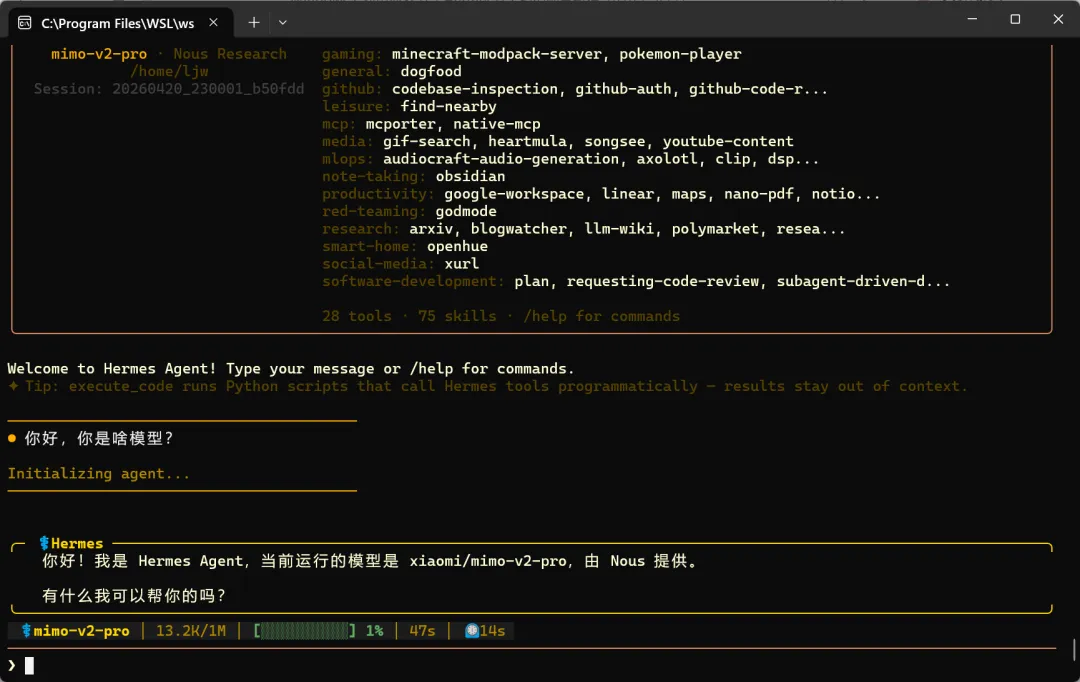Click the 14s clock icon in status bar
This screenshot has width=1080, height=682.
pos(472,631)
